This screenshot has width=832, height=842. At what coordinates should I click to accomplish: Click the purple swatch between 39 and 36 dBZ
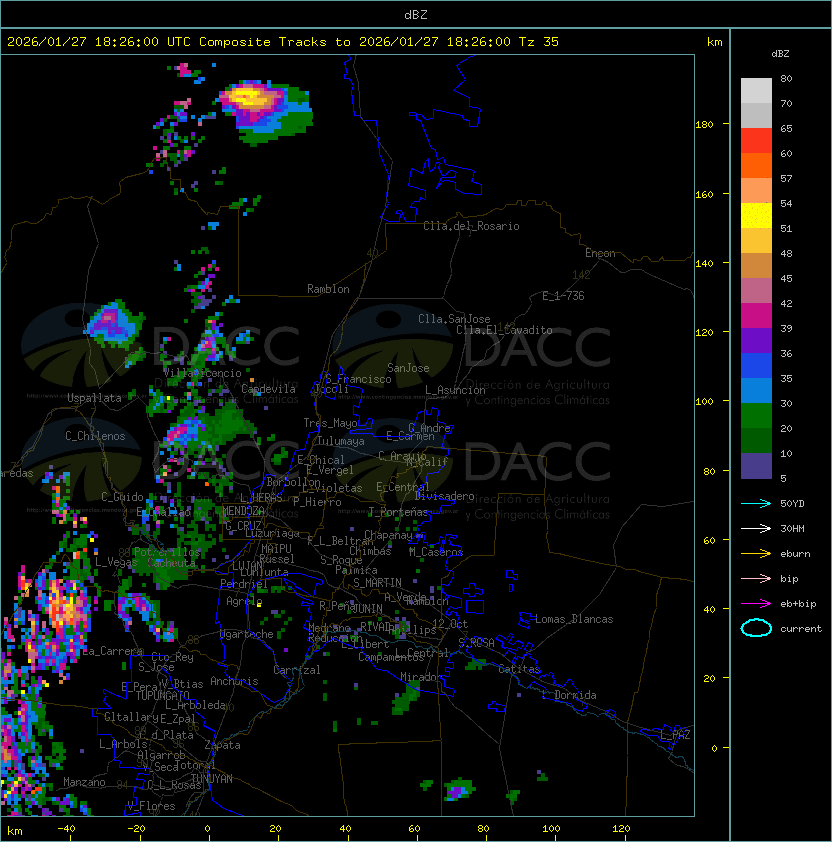[x=756, y=340]
